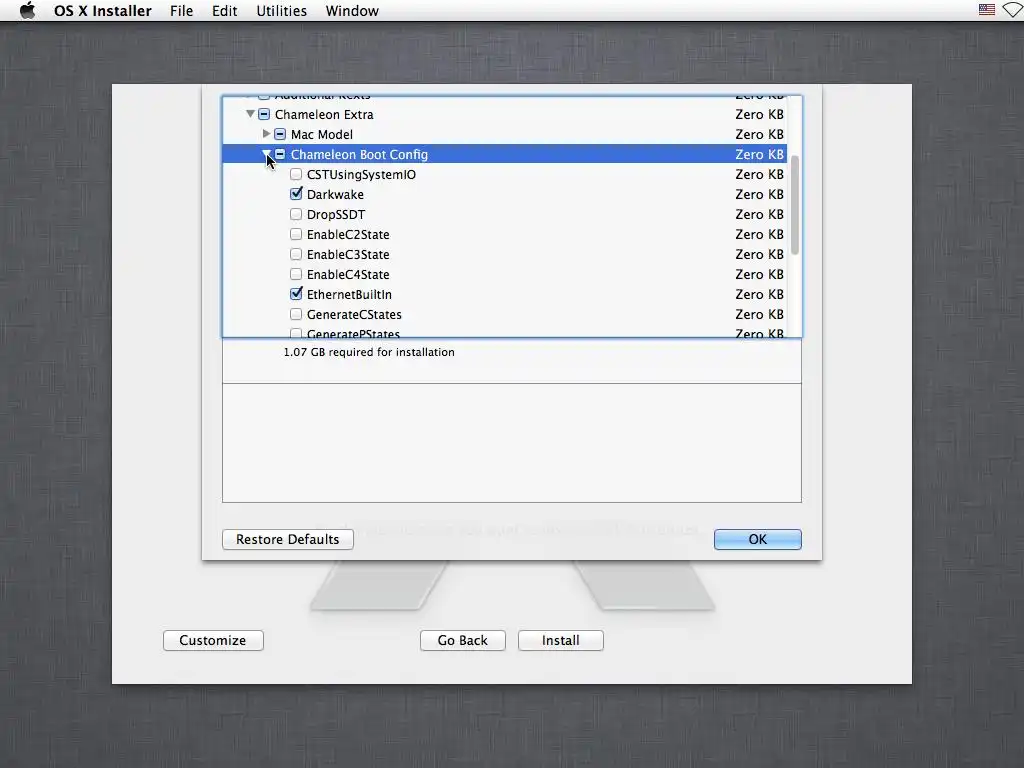
Task: Enable the DropSSDT checkbox
Action: coord(296,214)
